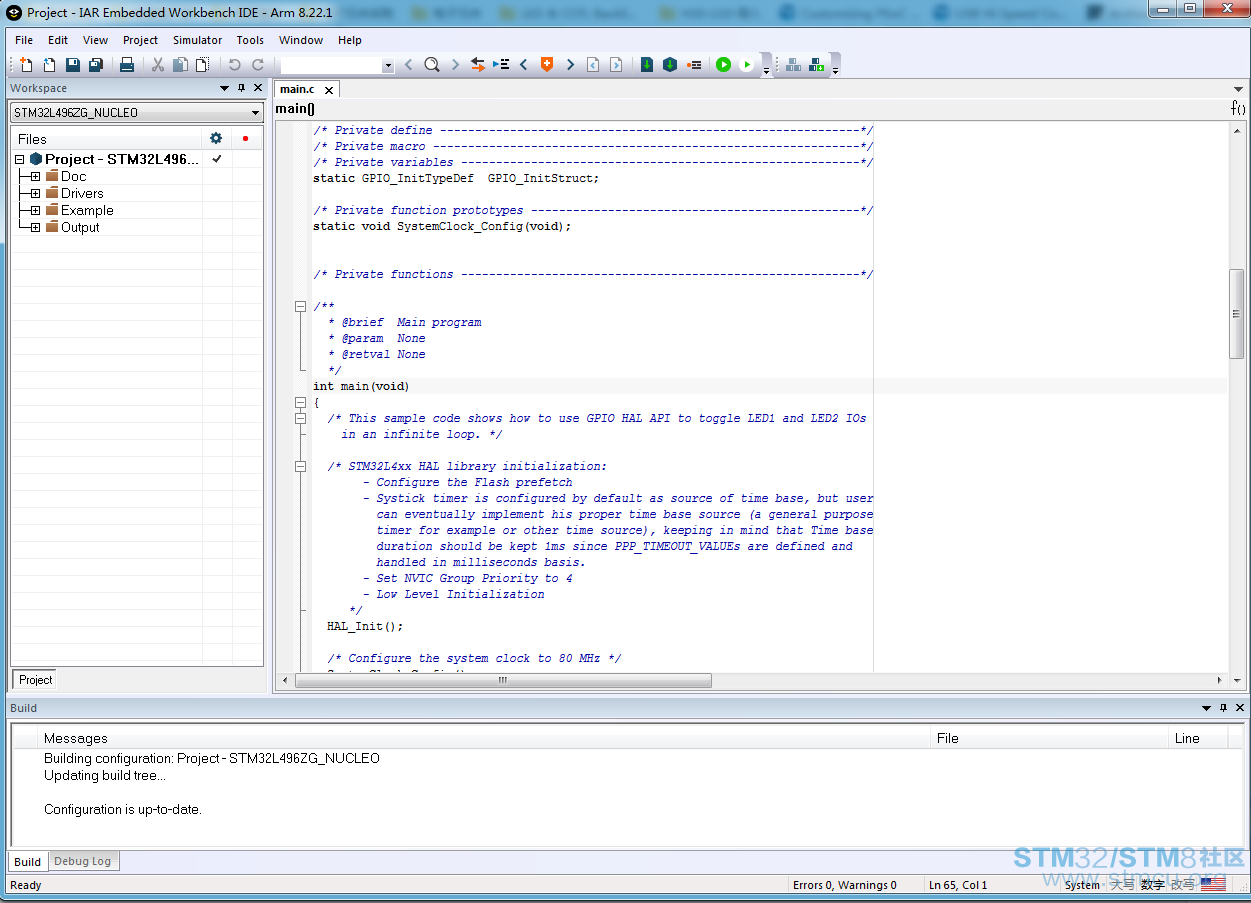Click the checkmark beside the Project root node

coord(216,159)
